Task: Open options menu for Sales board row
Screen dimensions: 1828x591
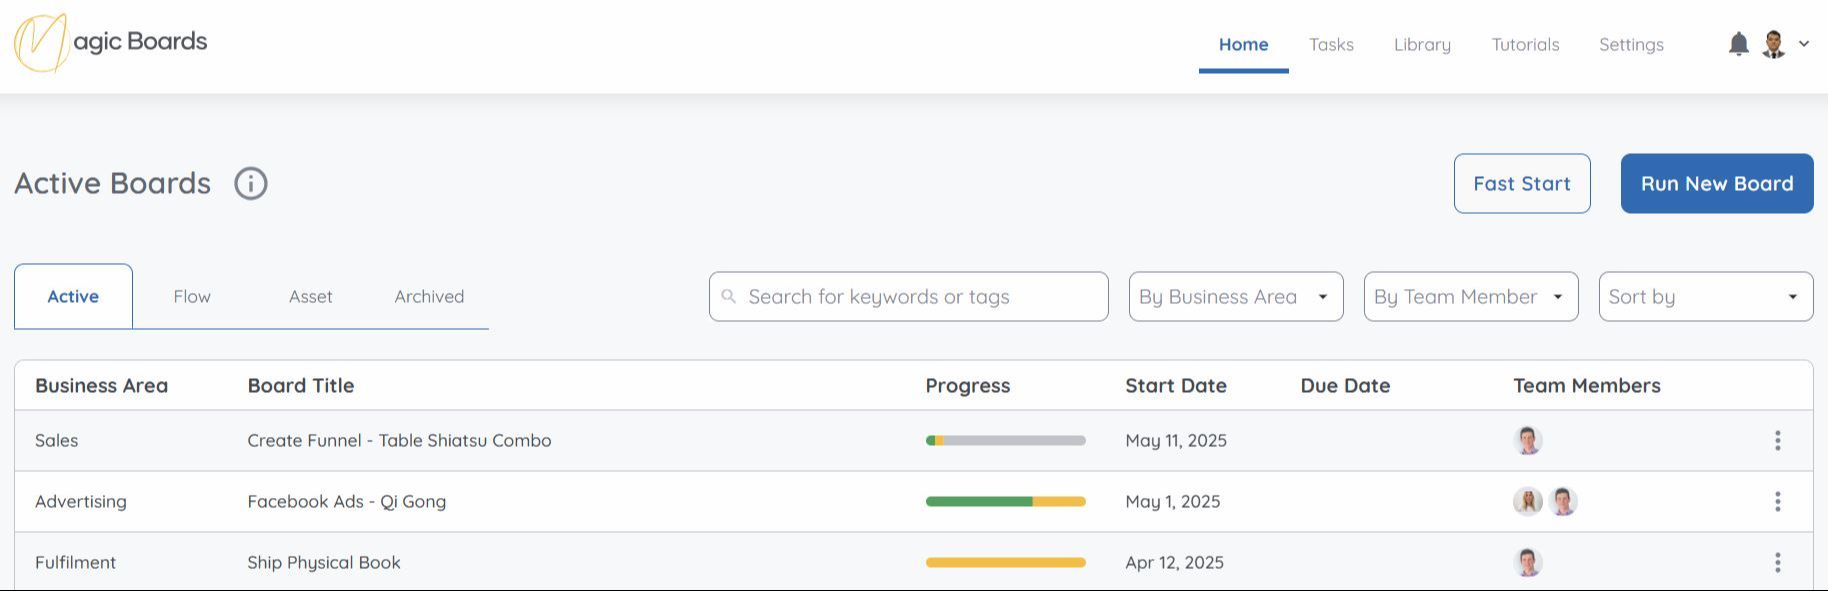Action: 1777,440
